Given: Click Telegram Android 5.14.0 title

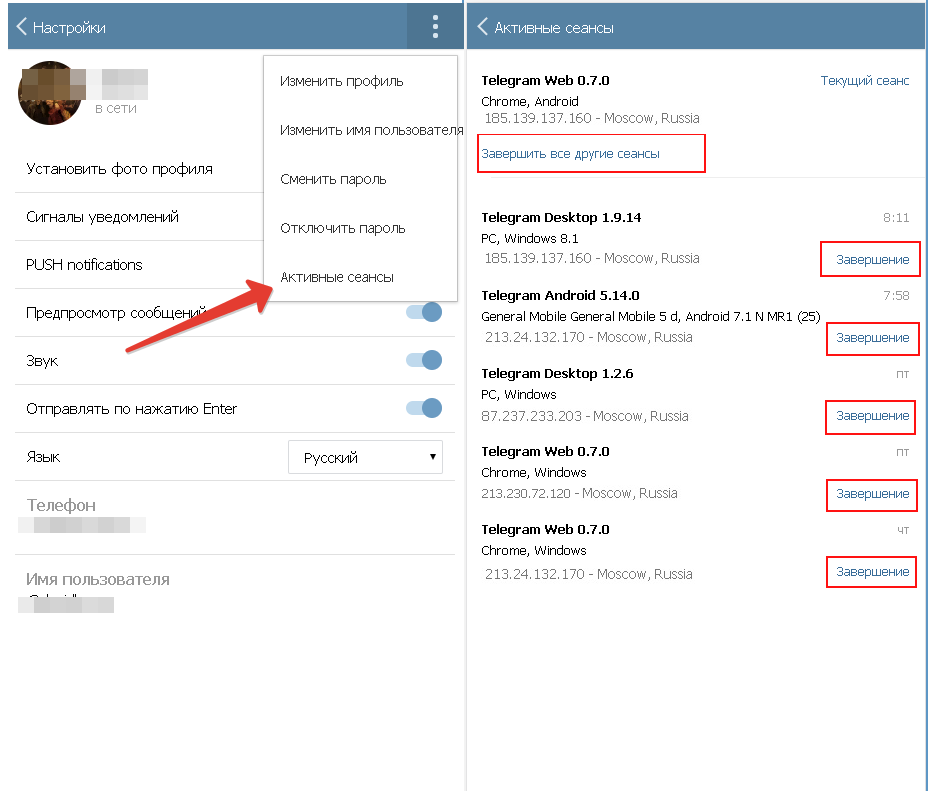Looking at the screenshot, I should [x=560, y=296].
